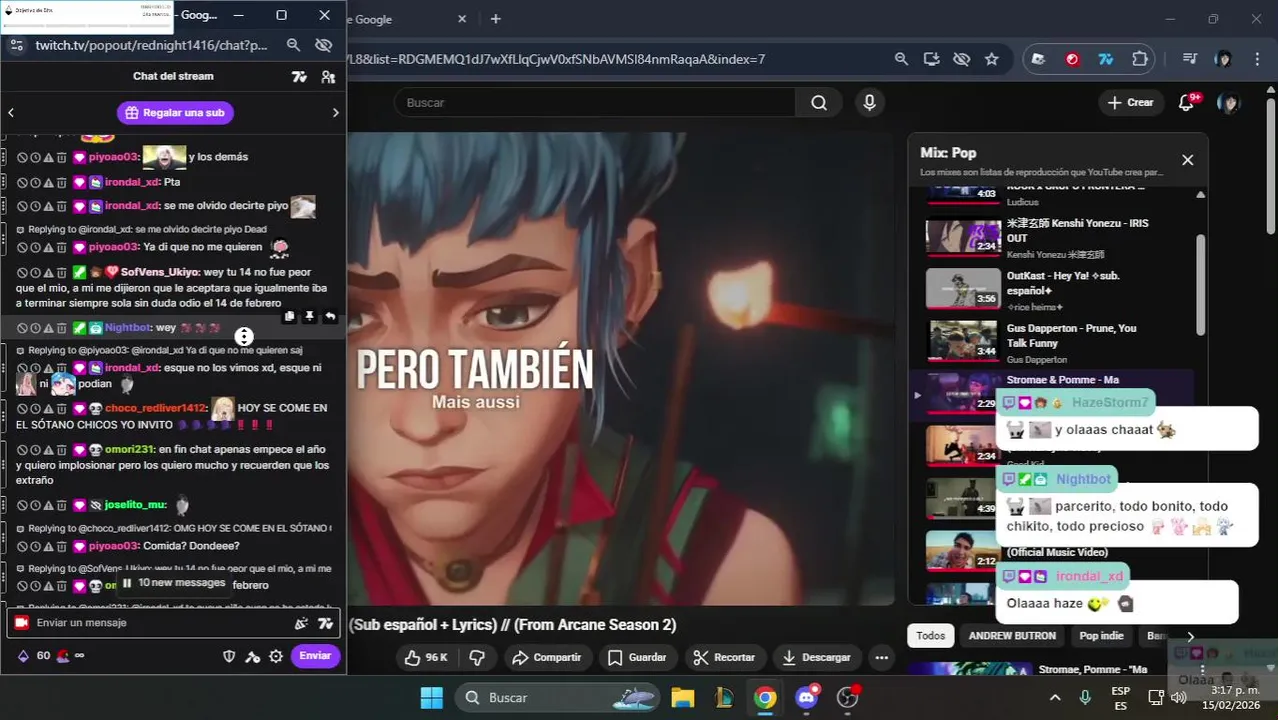Open more actions three-dot menu under video

[x=881, y=658]
